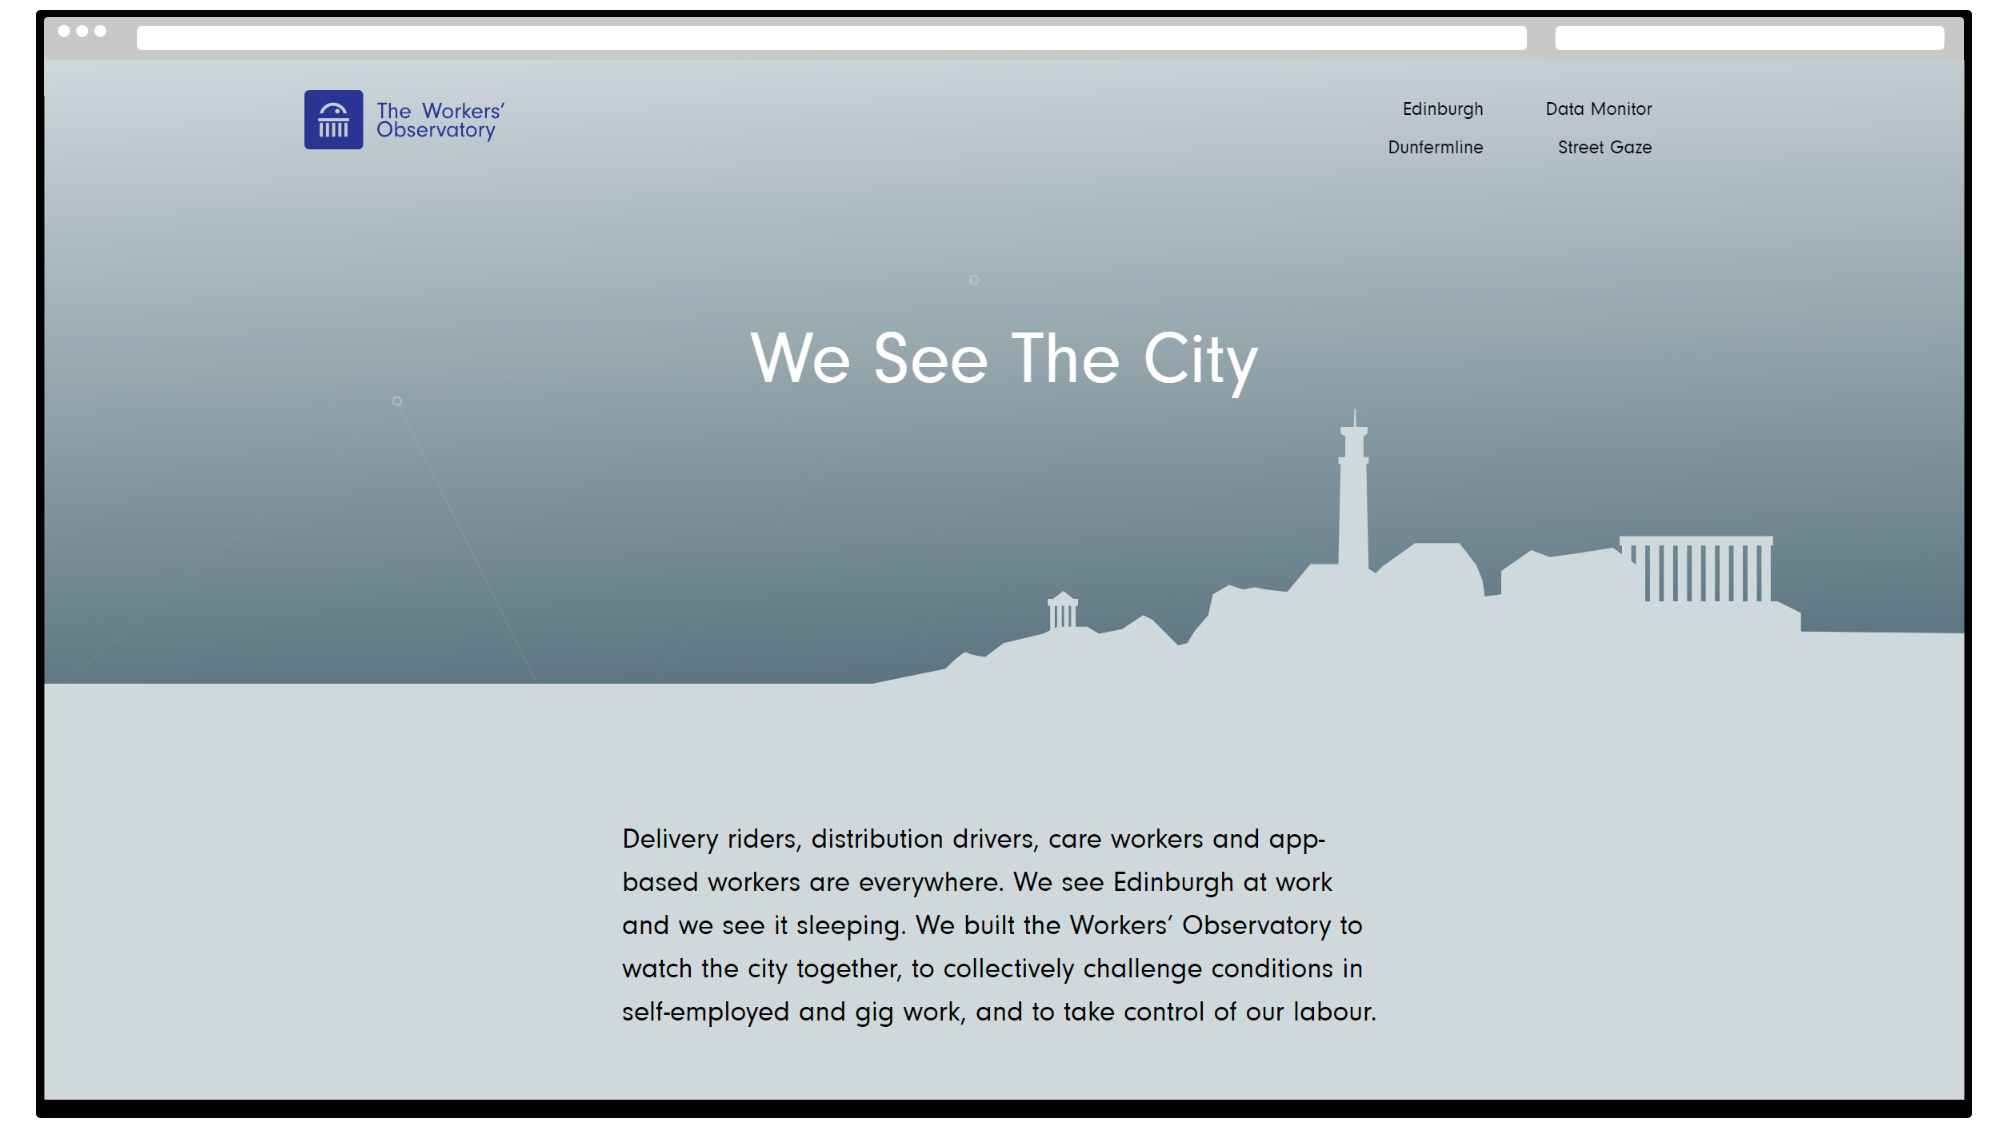The image size is (2008, 1130).
Task: Click the tall monument tower silhouette
Action: coord(1353,500)
